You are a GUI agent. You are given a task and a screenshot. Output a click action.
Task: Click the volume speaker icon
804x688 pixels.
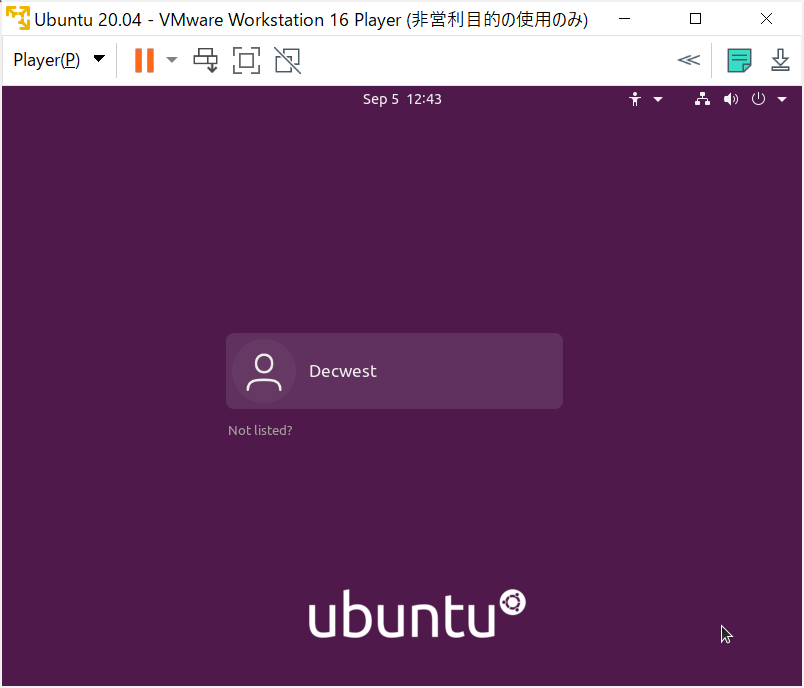[731, 99]
